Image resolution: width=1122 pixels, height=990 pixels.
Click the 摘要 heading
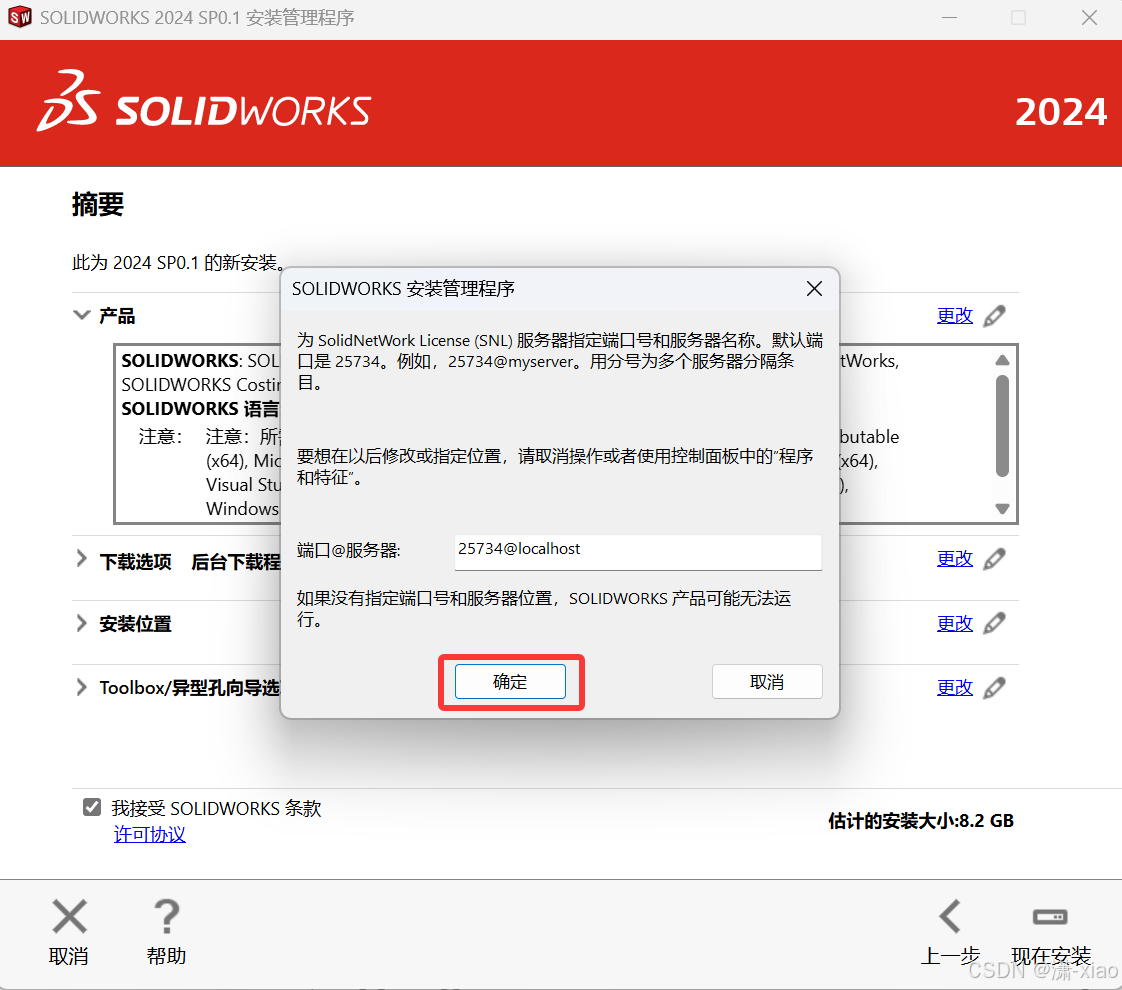(x=98, y=205)
